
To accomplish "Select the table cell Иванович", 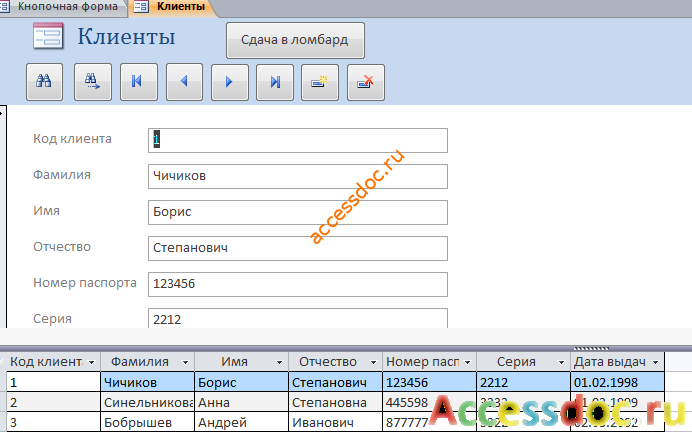I will pos(335,422).
